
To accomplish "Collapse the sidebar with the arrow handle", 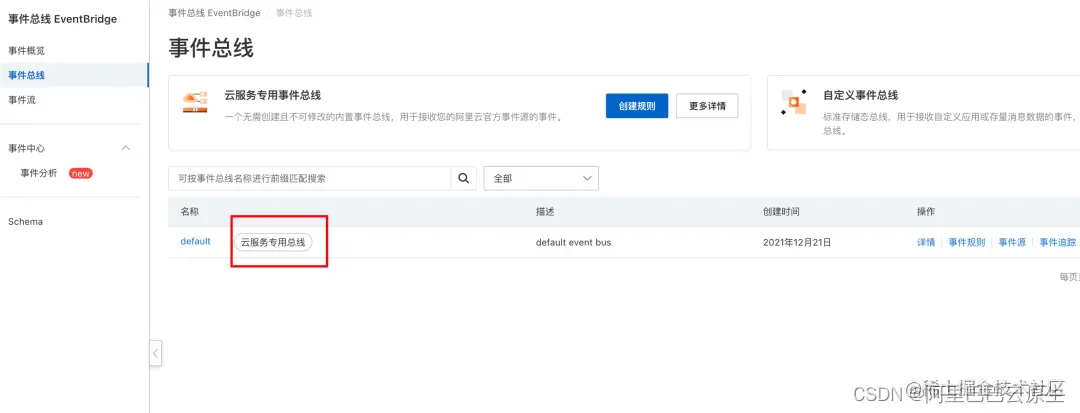I will tap(156, 354).
